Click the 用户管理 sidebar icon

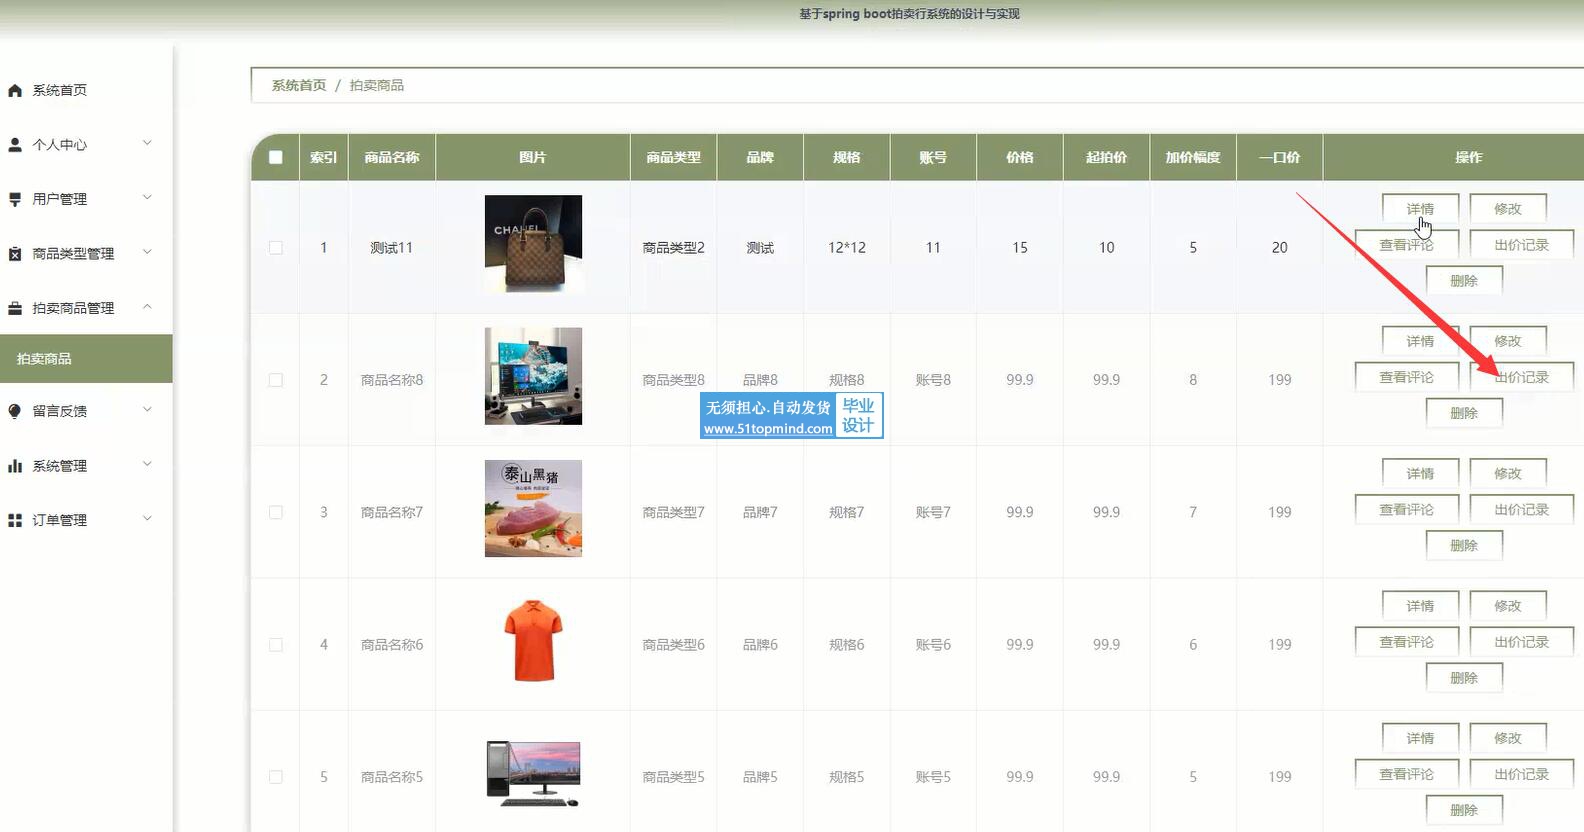(15, 199)
